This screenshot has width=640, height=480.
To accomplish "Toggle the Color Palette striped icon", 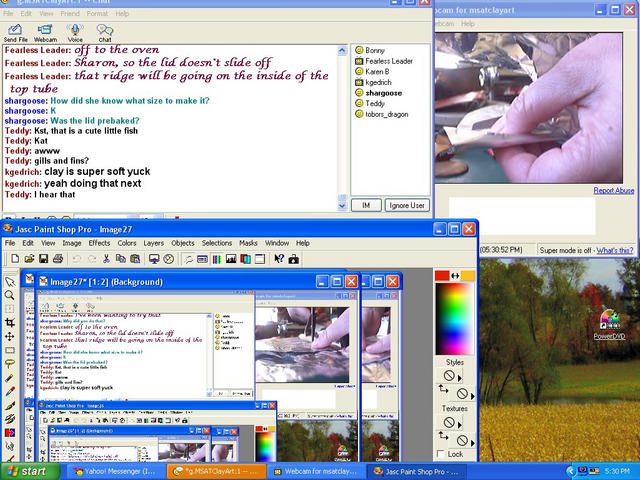I will (x=217, y=259).
